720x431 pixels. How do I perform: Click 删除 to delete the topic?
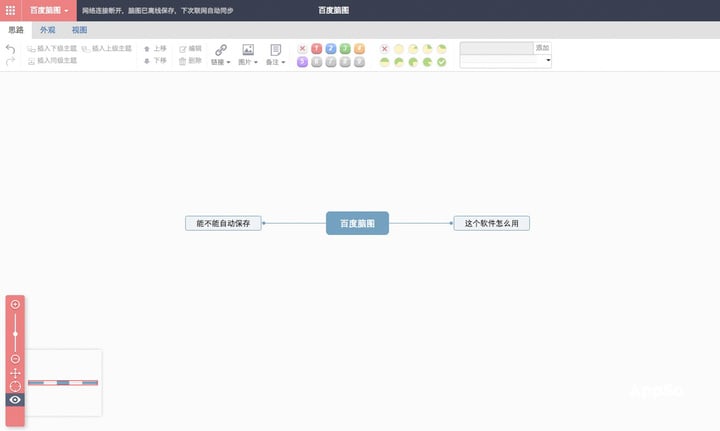[x=191, y=61]
